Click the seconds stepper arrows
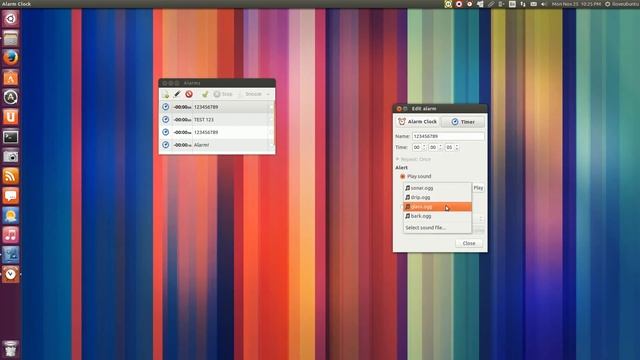The image size is (640, 360). (457, 147)
